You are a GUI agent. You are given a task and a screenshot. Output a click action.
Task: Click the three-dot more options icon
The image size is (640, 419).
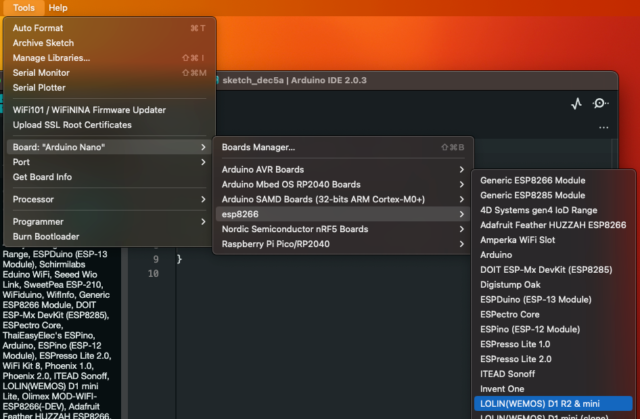point(603,128)
